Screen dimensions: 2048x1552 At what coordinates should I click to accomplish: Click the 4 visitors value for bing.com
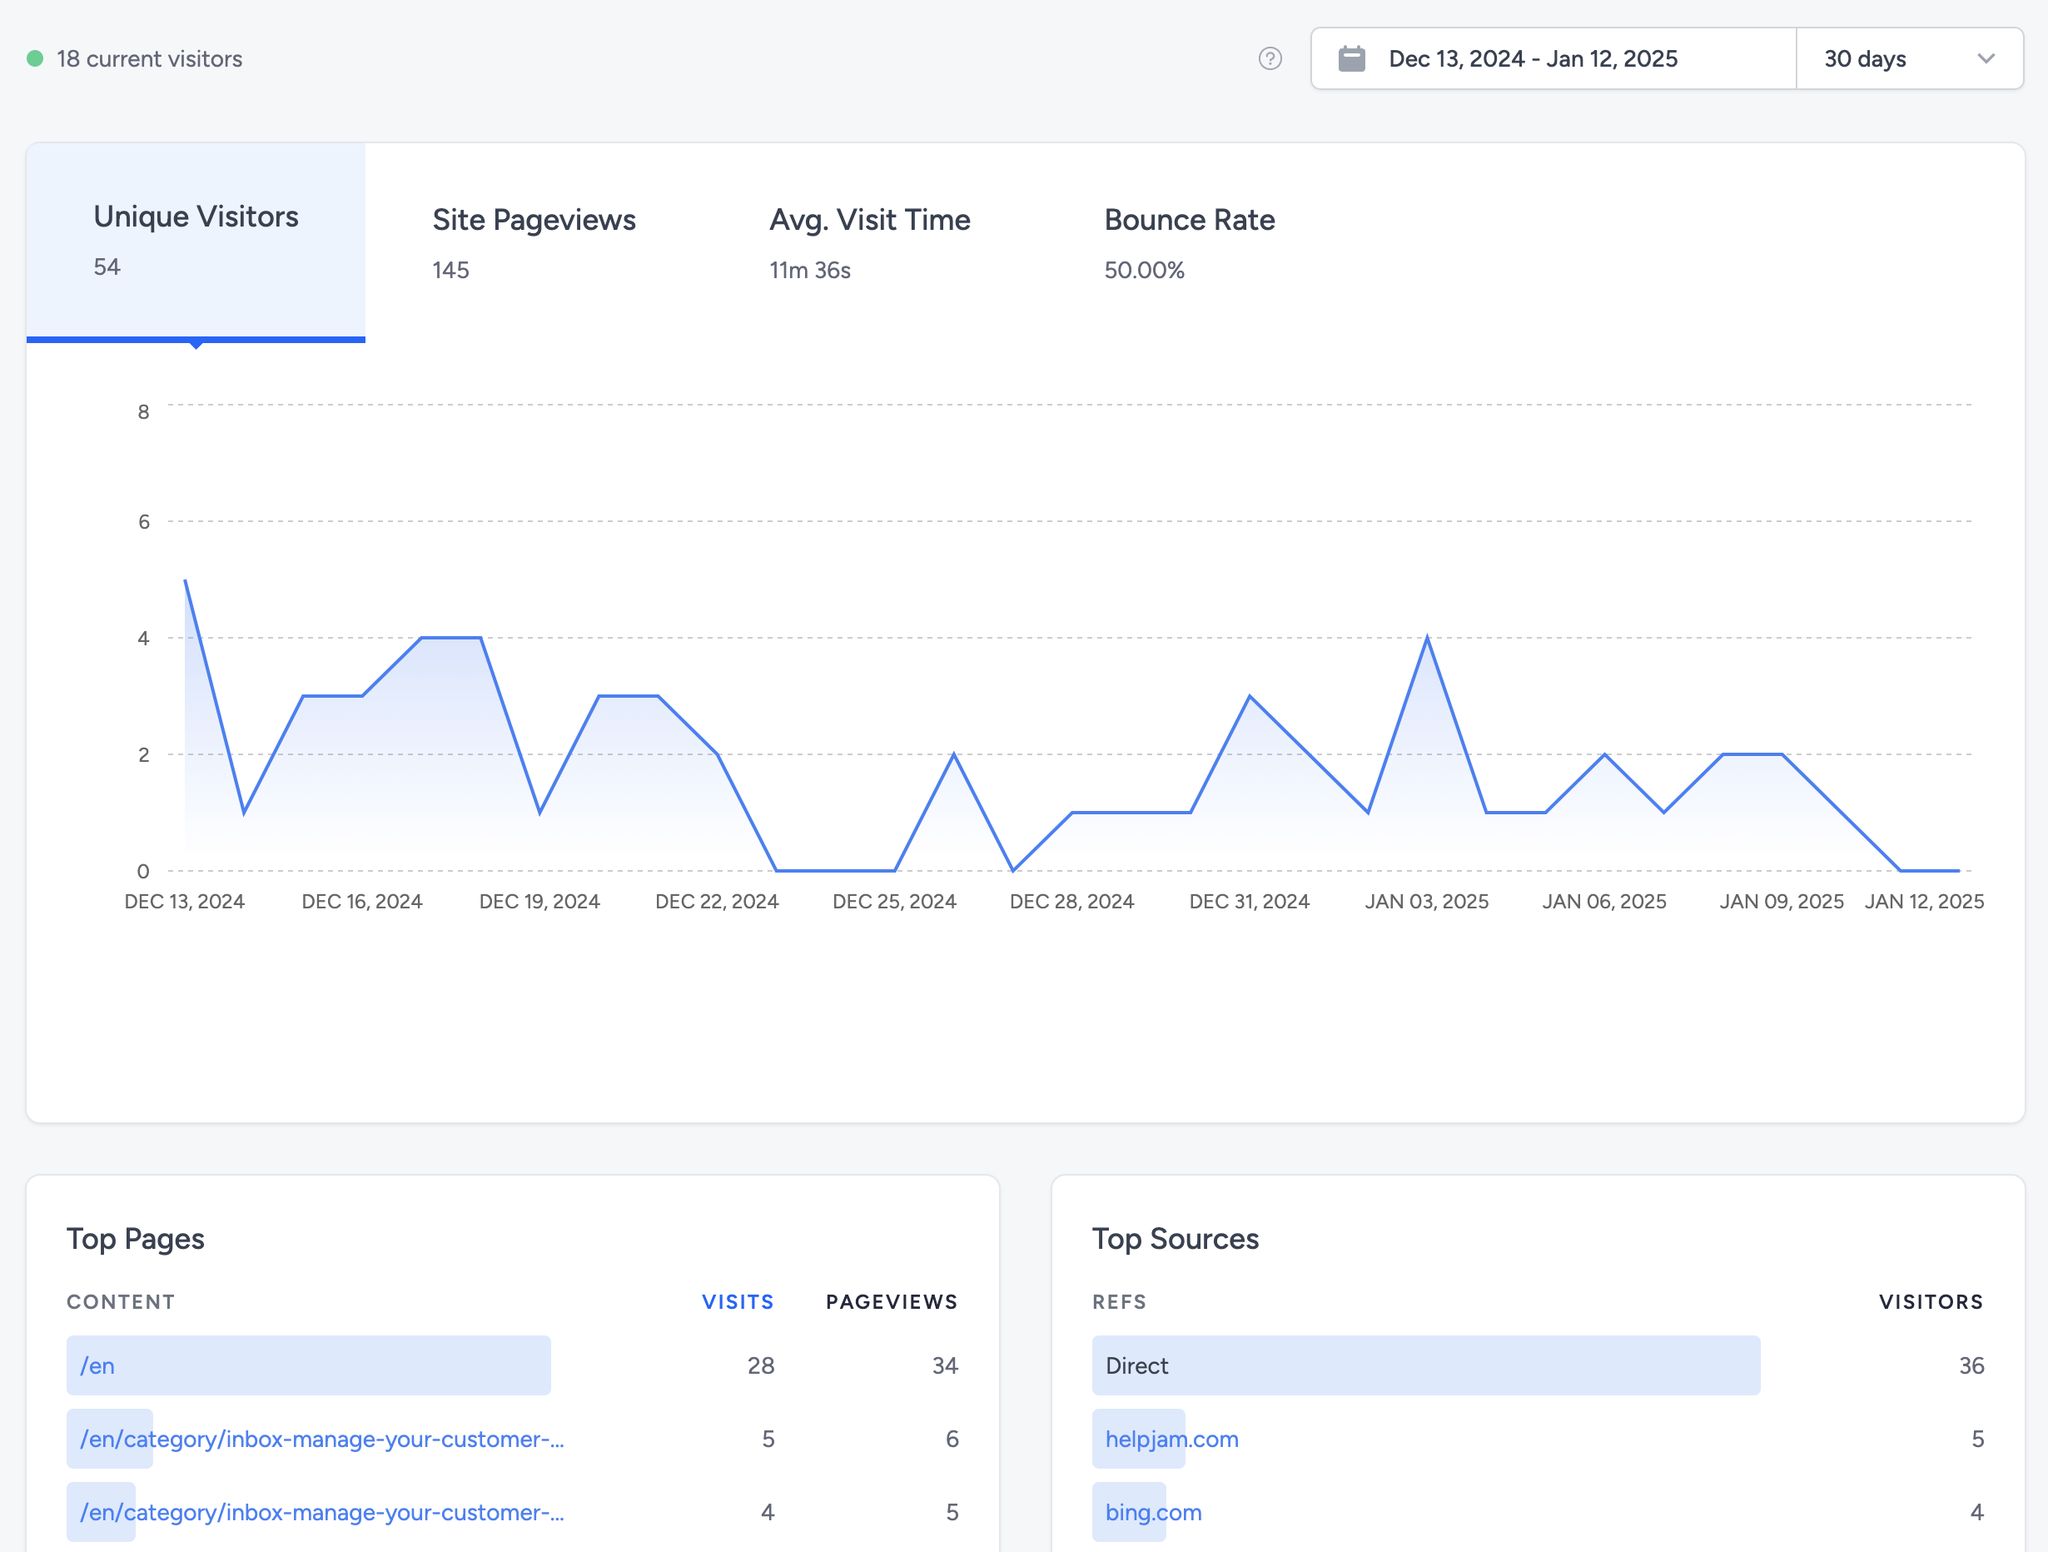click(x=1977, y=1512)
